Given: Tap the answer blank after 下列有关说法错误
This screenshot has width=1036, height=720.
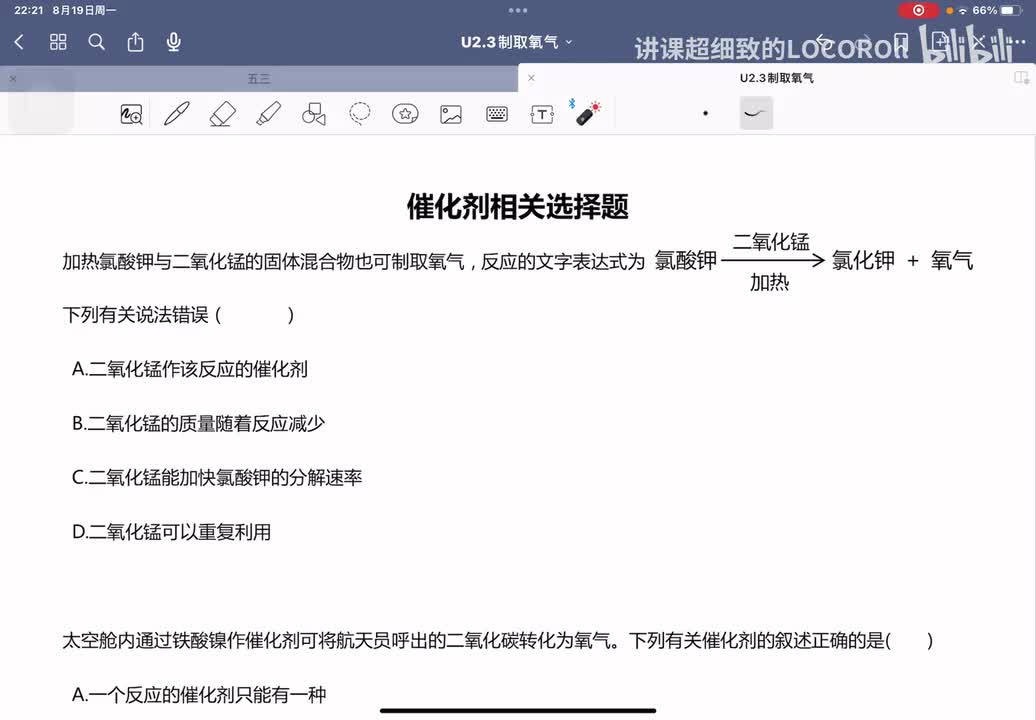Looking at the screenshot, I should tap(254, 315).
